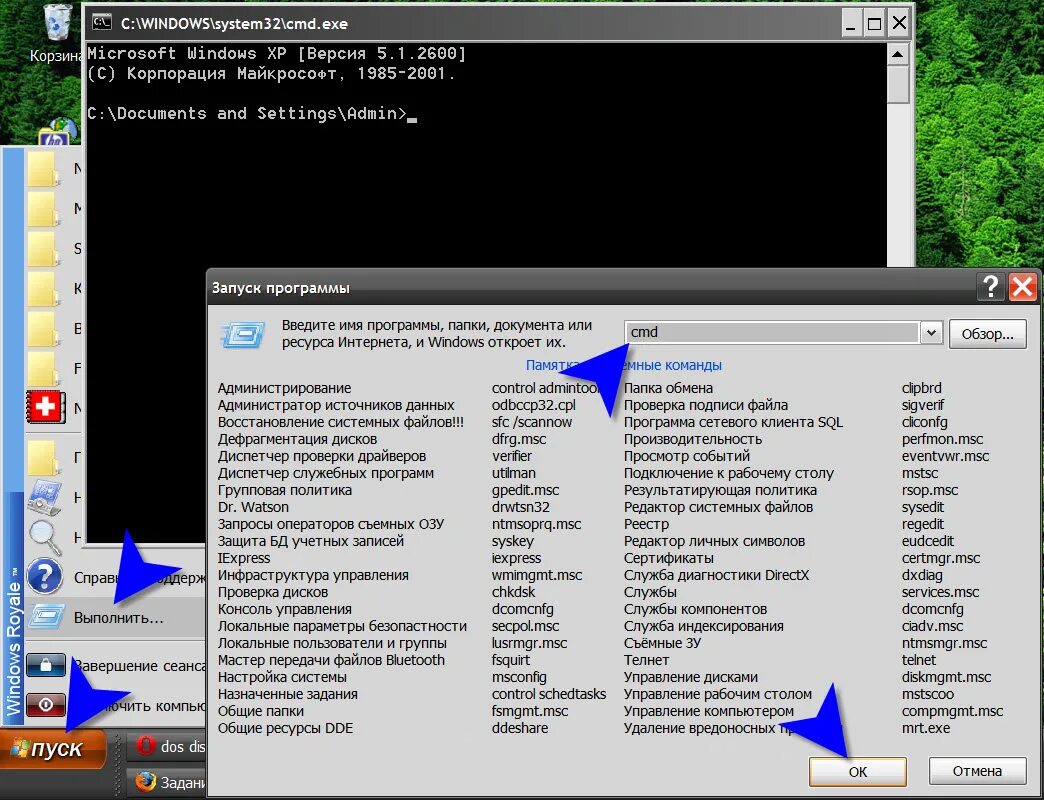Click the command 'syskey'
1044x800 pixels.
click(513, 542)
